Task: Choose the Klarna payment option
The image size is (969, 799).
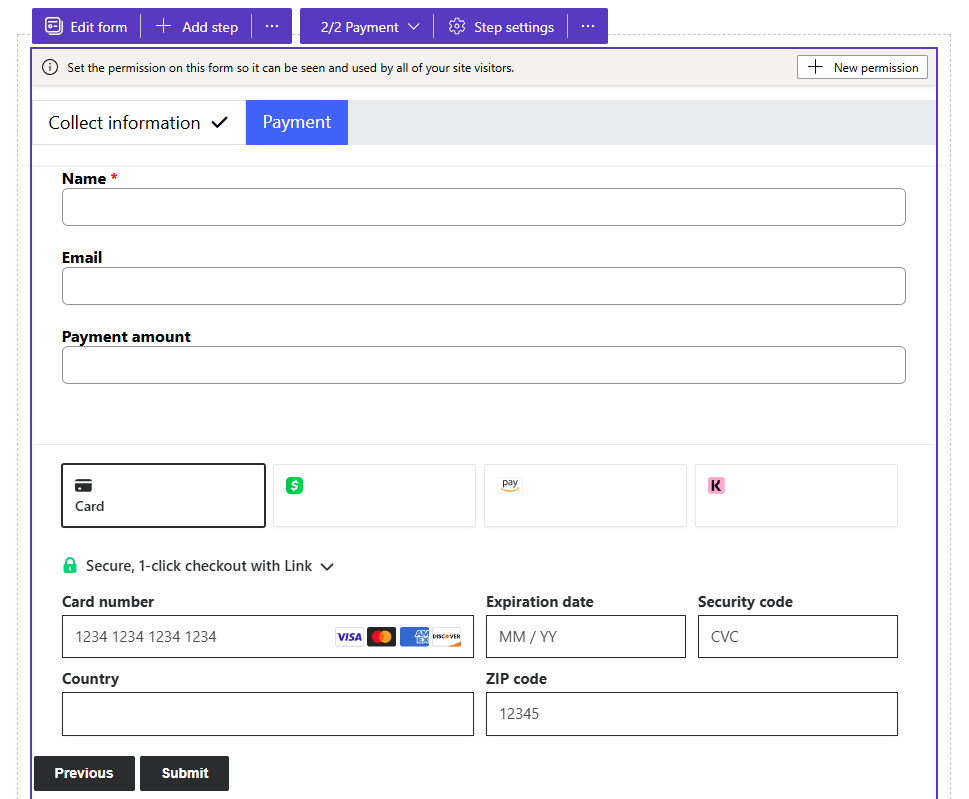Action: tap(797, 496)
